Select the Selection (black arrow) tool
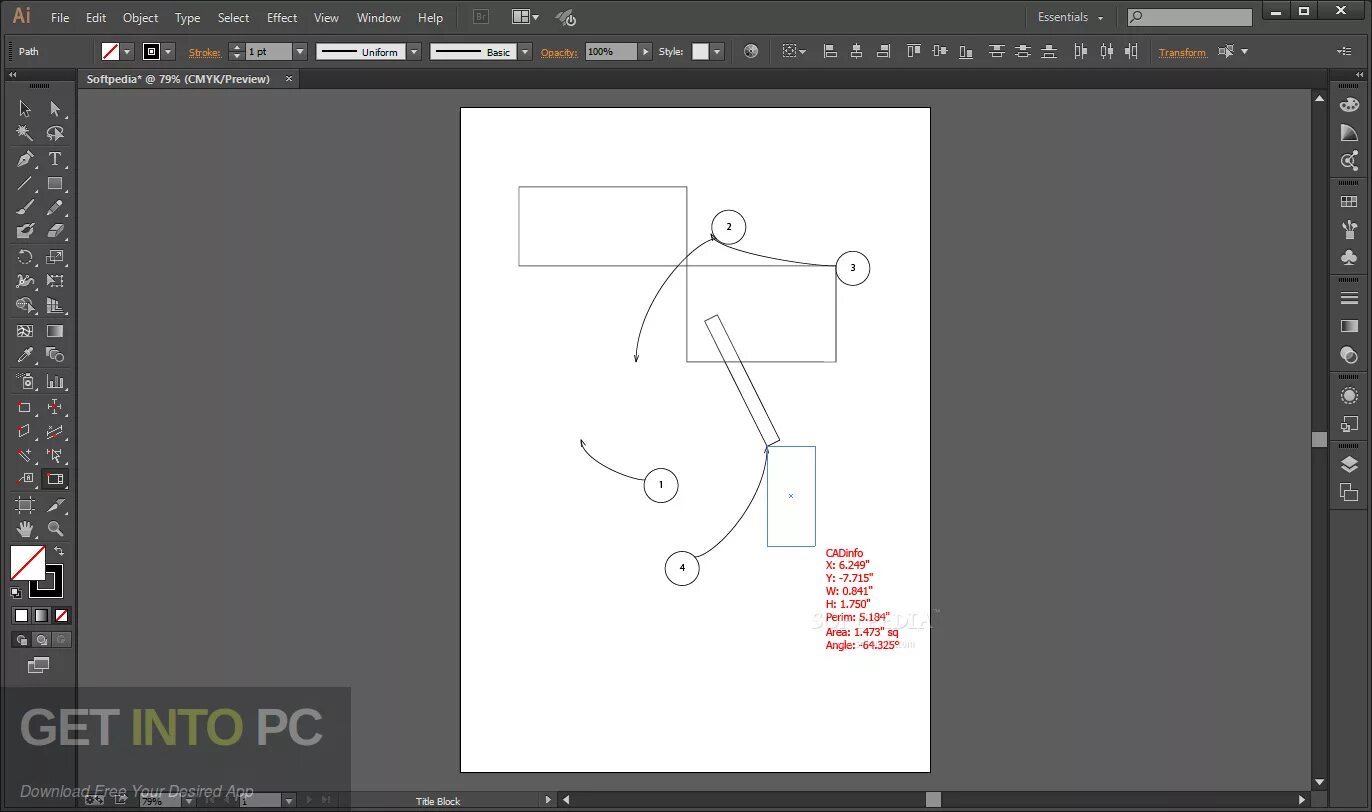The width and height of the screenshot is (1372, 812). 25,108
